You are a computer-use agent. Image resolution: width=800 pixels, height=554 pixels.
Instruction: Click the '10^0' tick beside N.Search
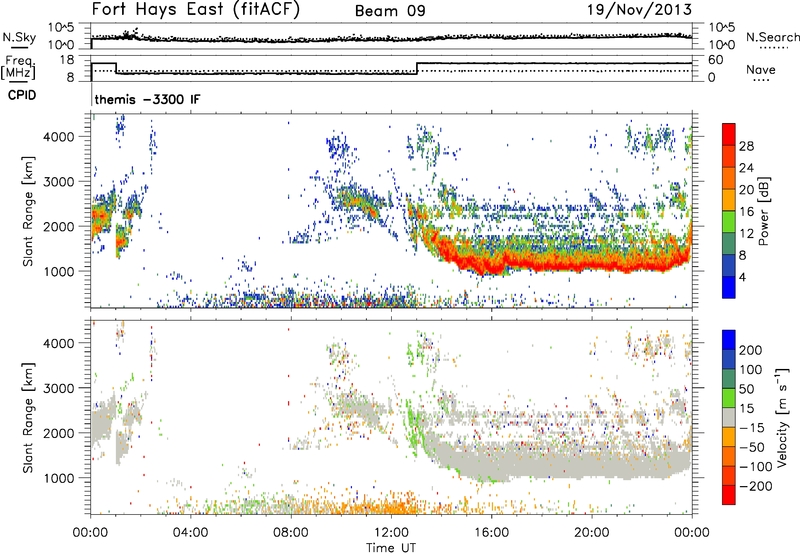722,45
